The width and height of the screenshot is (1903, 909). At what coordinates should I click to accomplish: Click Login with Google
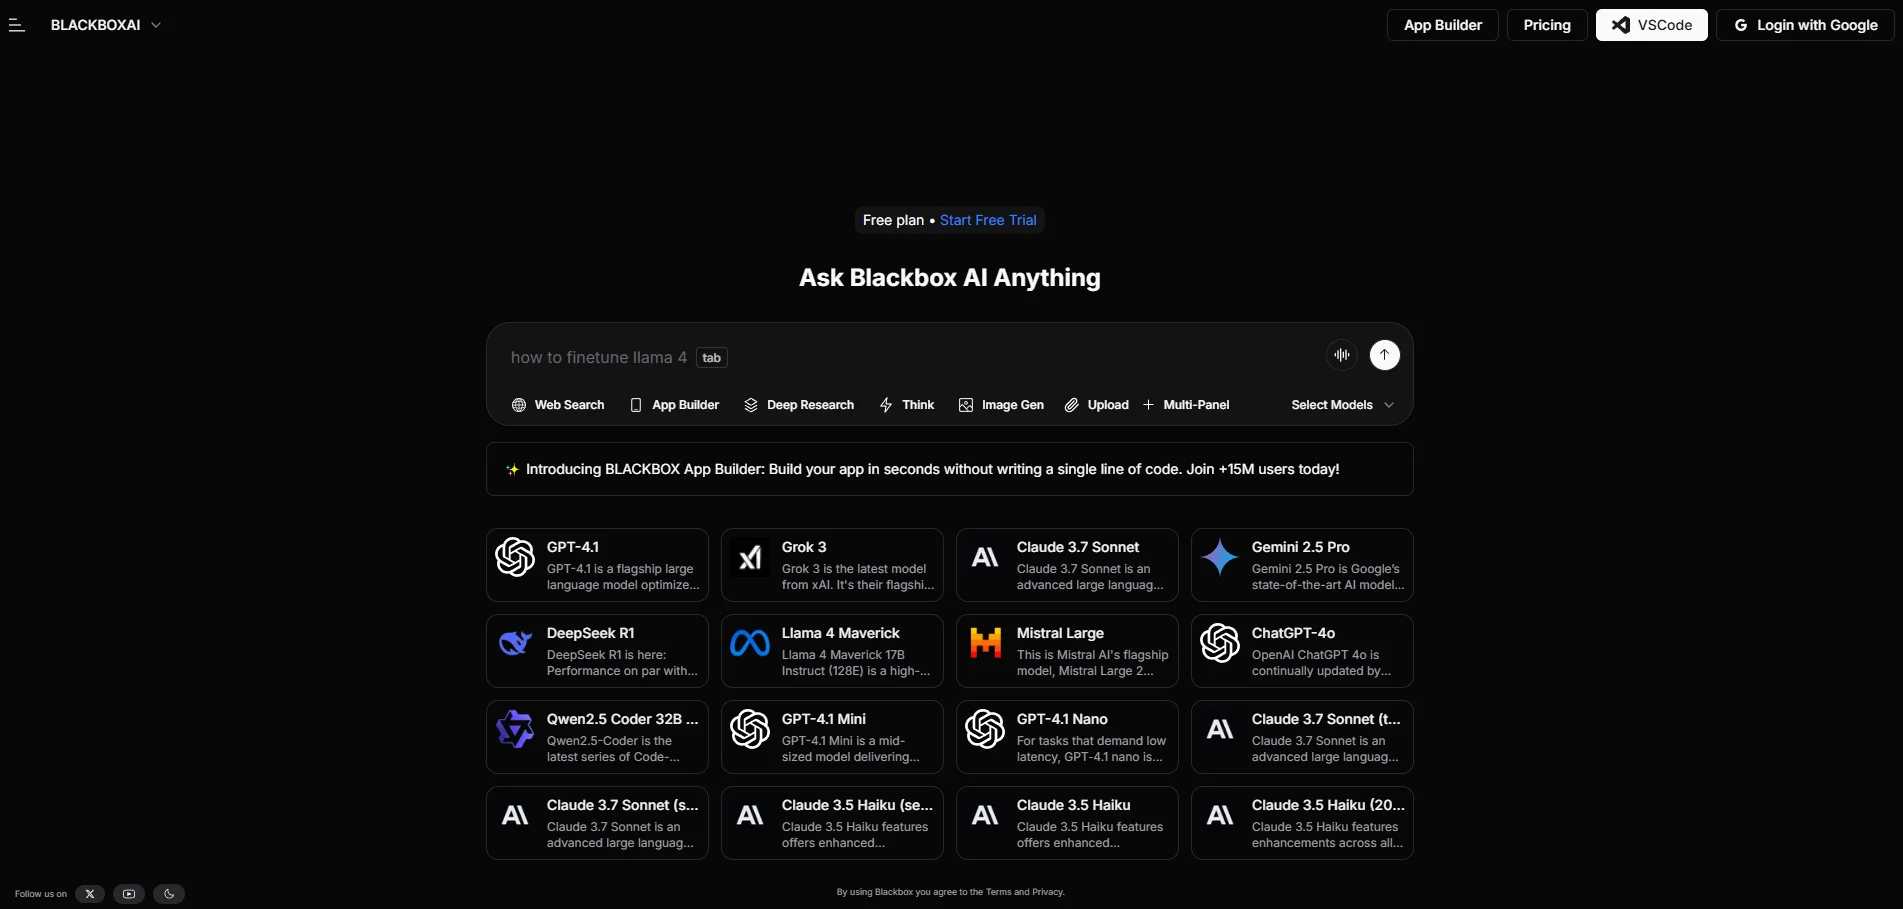coord(1805,25)
